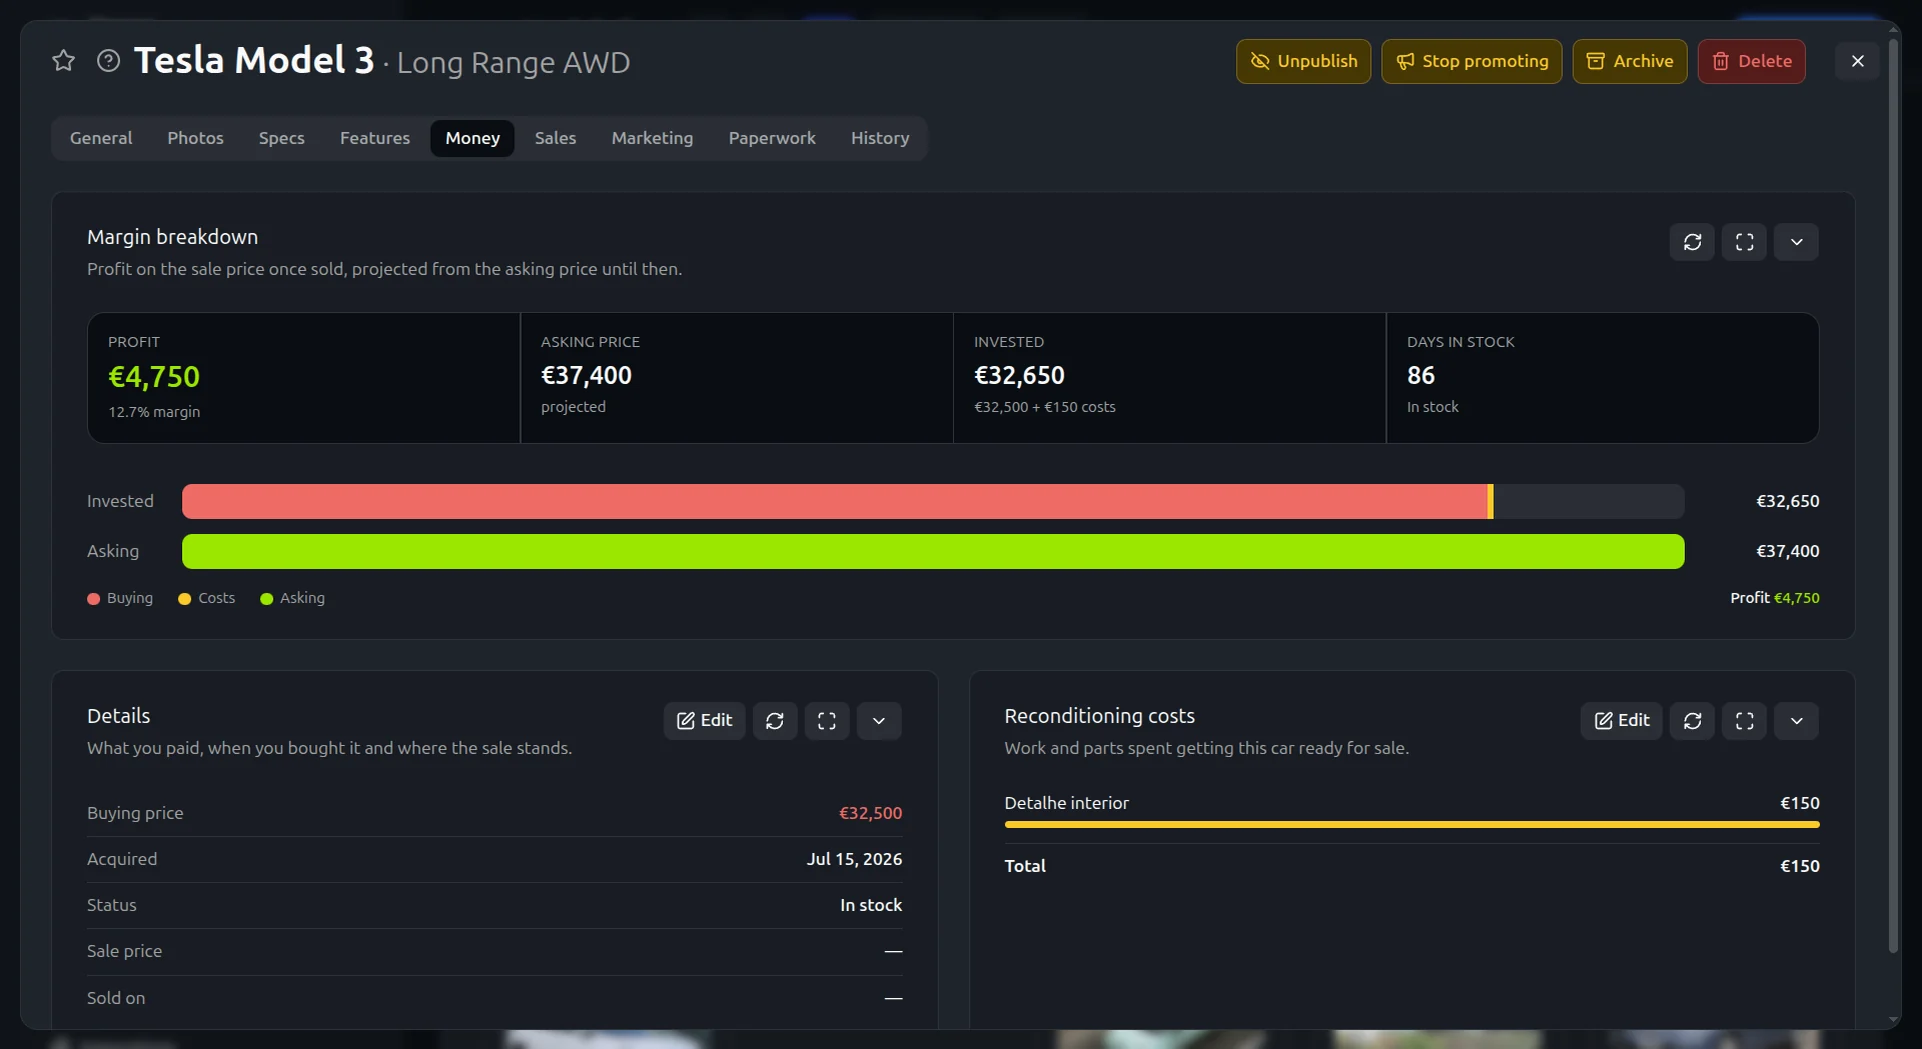
Task: Collapse the Details panel chevron
Action: pyautogui.click(x=879, y=721)
